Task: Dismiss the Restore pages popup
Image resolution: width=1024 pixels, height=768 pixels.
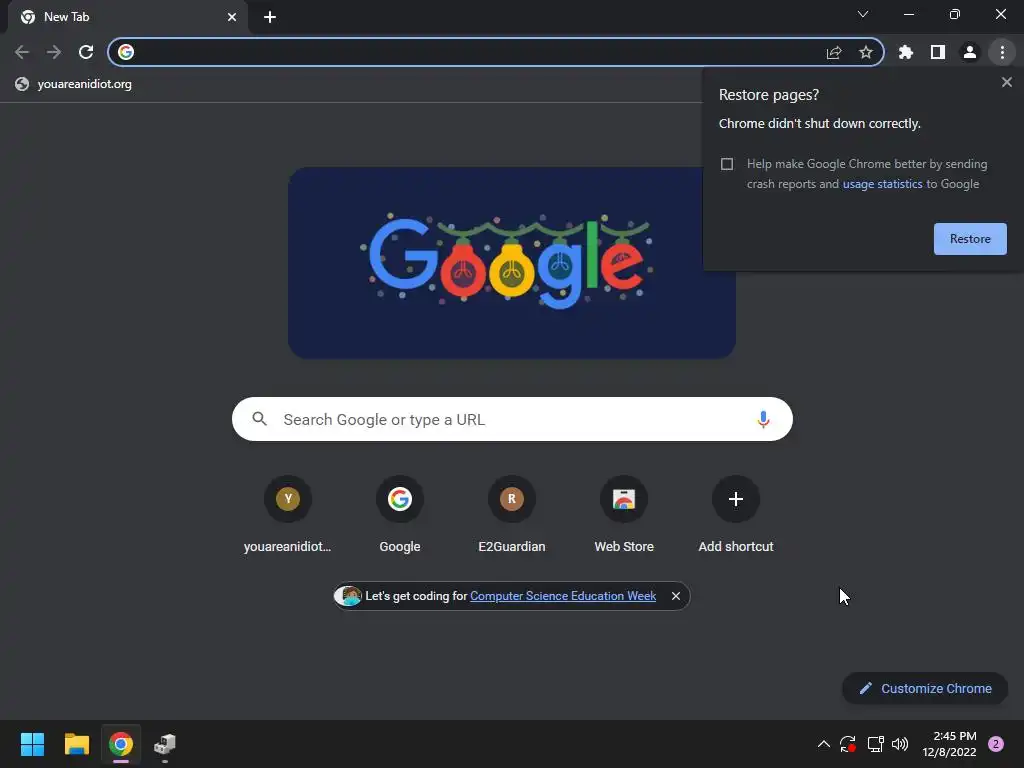Action: (x=1006, y=82)
